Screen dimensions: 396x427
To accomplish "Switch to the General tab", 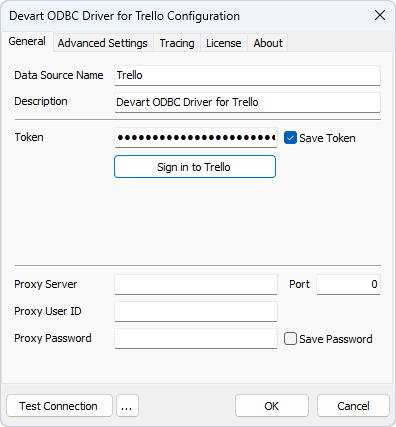I will (x=27, y=42).
